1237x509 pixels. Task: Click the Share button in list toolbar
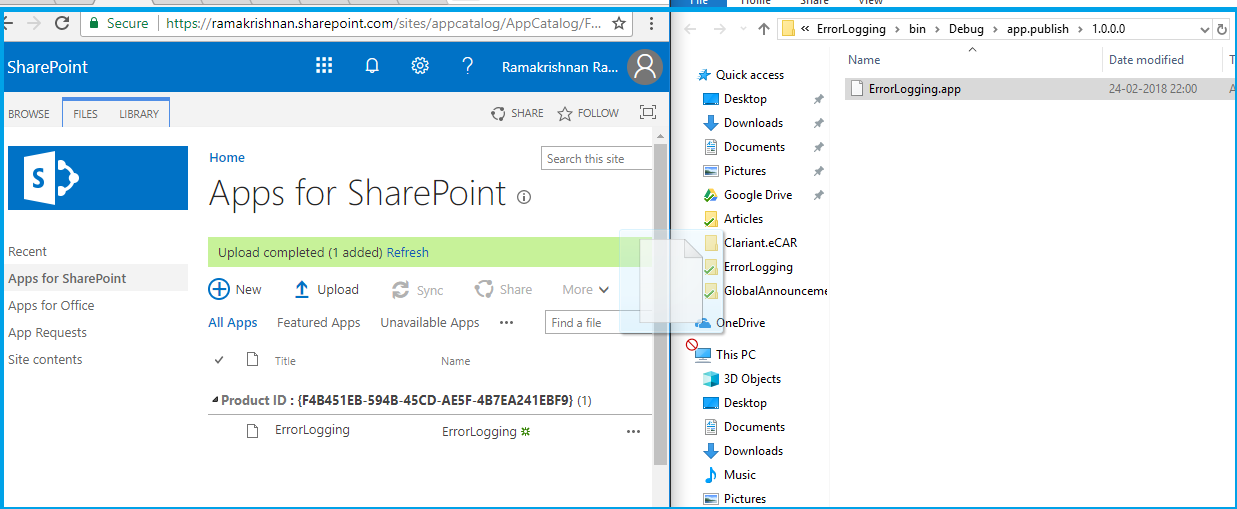coord(503,289)
